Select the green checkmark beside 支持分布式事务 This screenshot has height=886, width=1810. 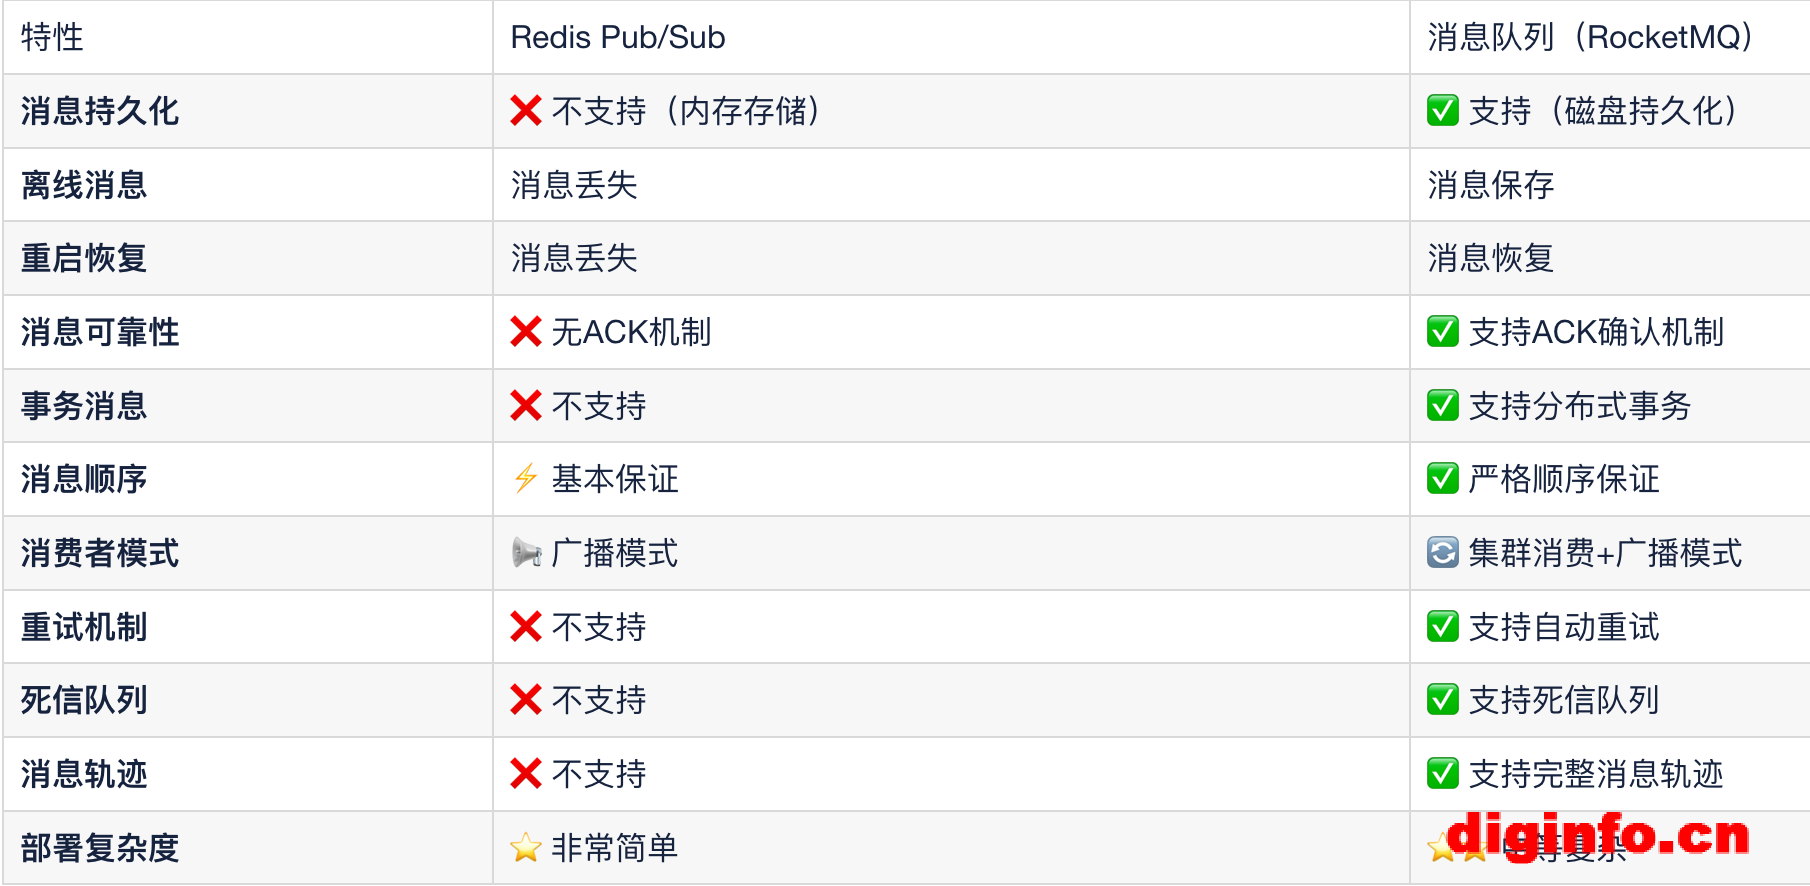tap(1442, 406)
